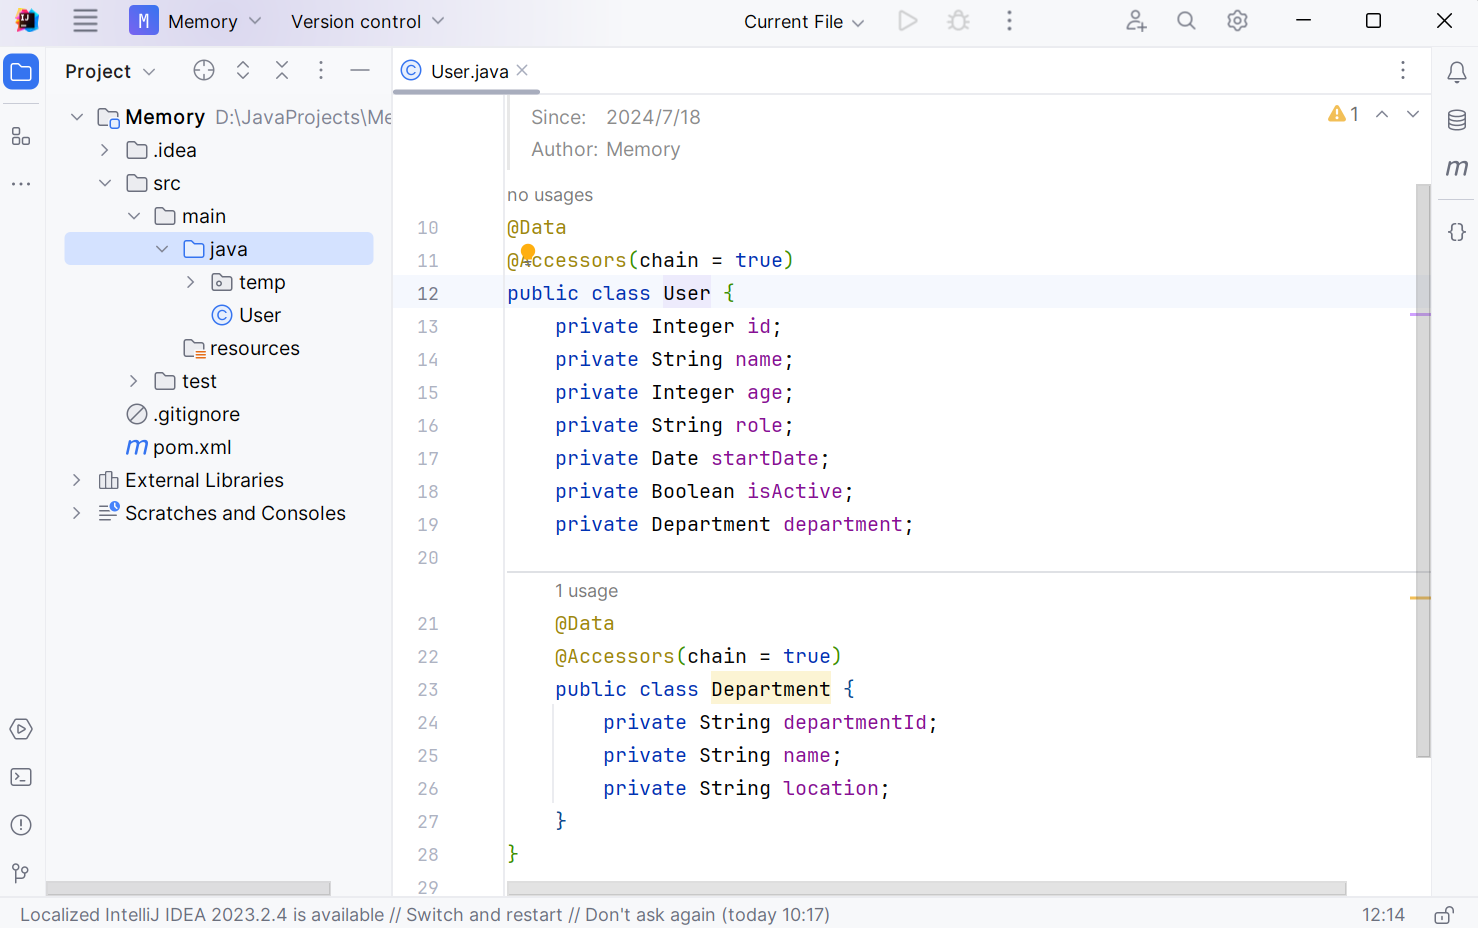1478x928 pixels.
Task: Click the editor vertical scrollbar
Action: coord(1423,470)
